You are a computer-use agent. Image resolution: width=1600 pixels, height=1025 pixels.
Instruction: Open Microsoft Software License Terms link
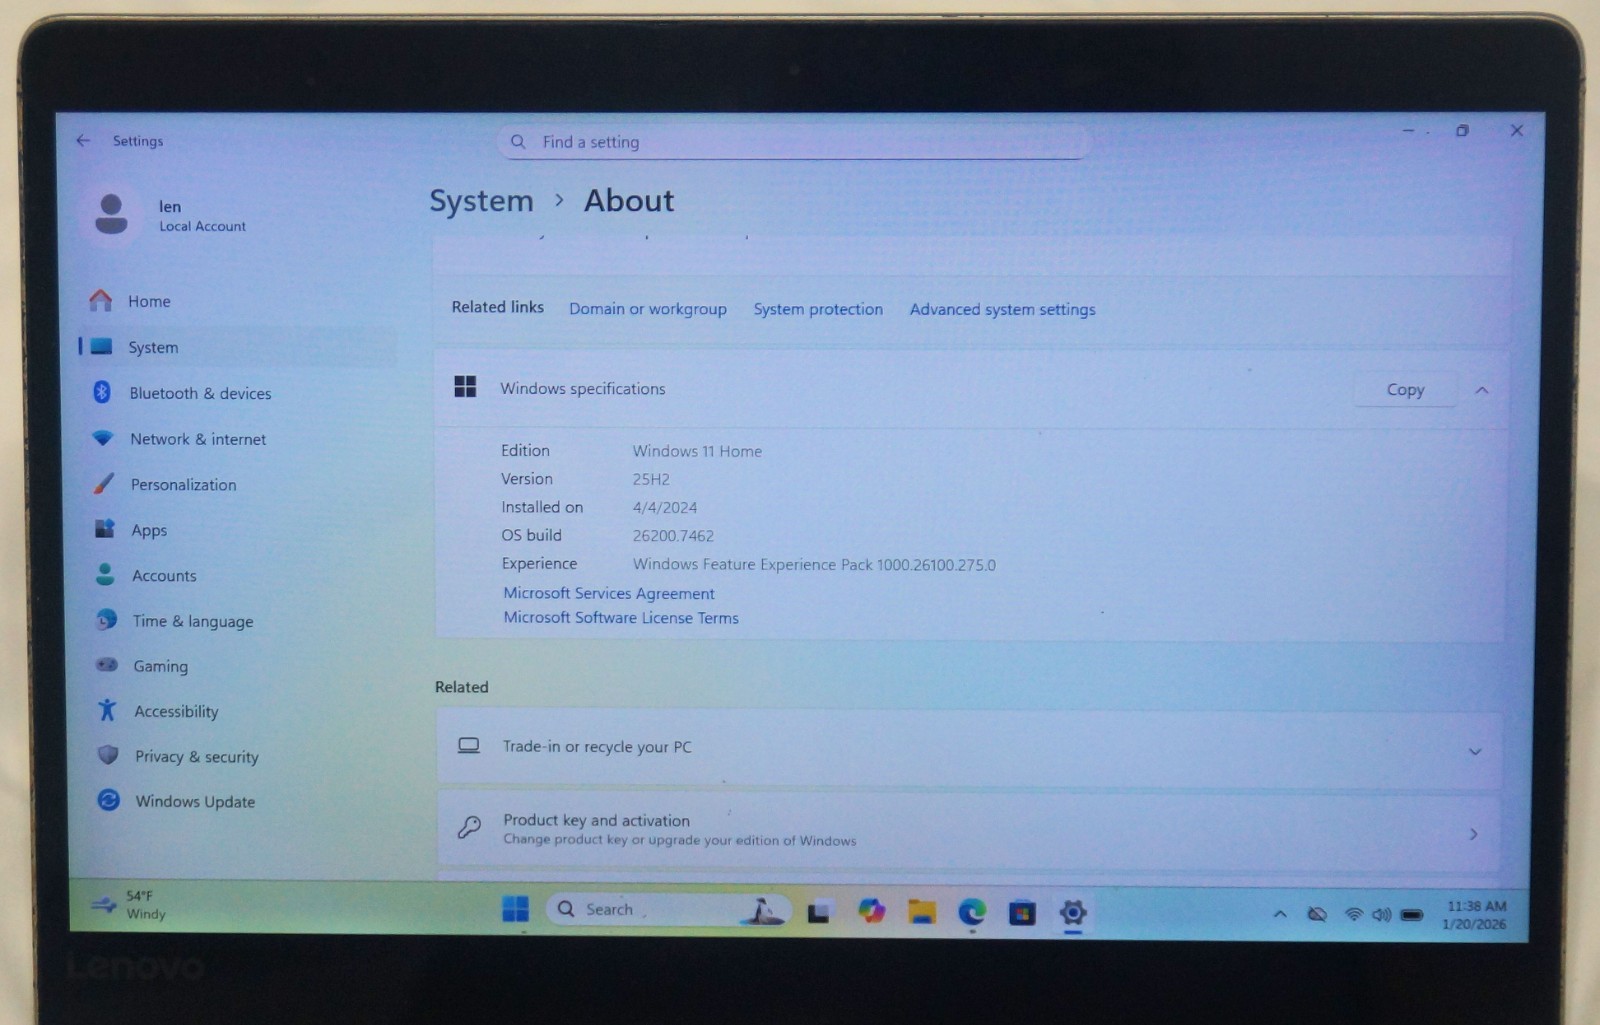(x=621, y=618)
